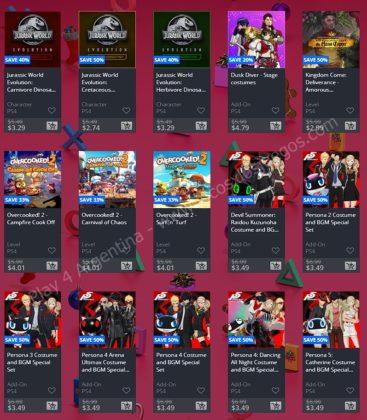Toggle wishlist heart for Persona 2 Costume set
The width and height of the screenshot is (367, 420).
point(350,250)
